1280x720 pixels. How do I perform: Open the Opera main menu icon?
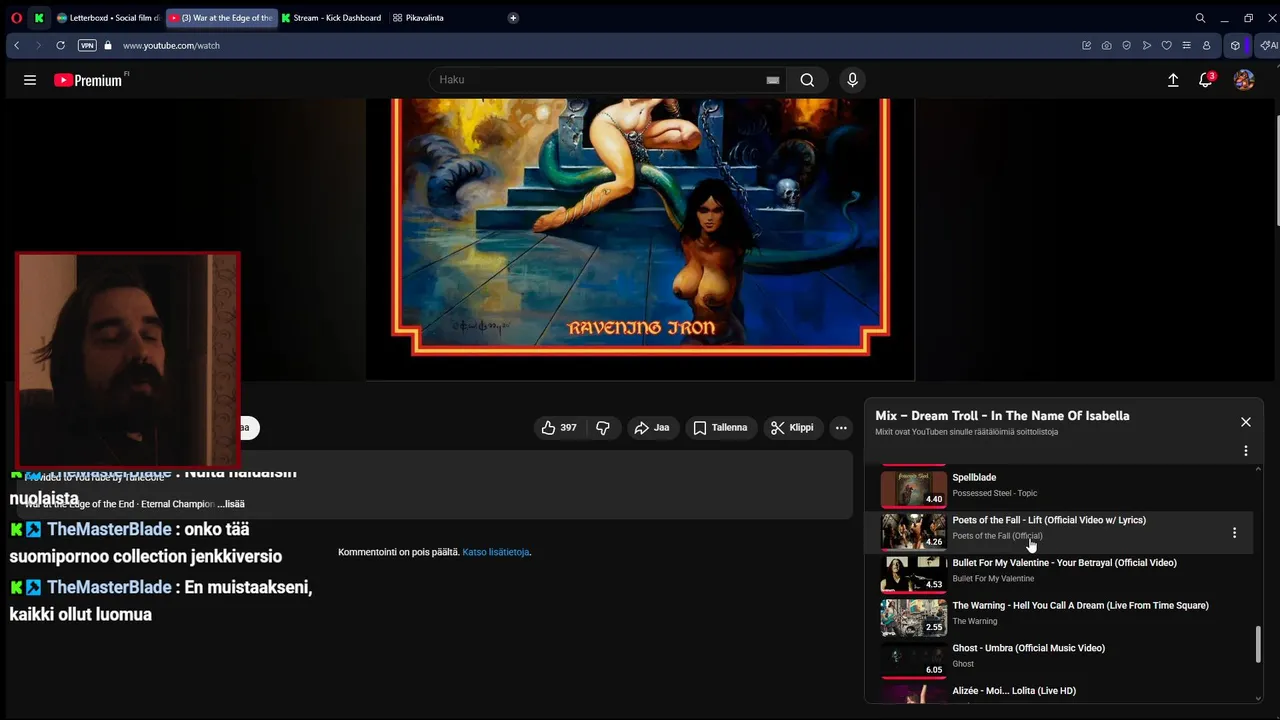tap(16, 18)
